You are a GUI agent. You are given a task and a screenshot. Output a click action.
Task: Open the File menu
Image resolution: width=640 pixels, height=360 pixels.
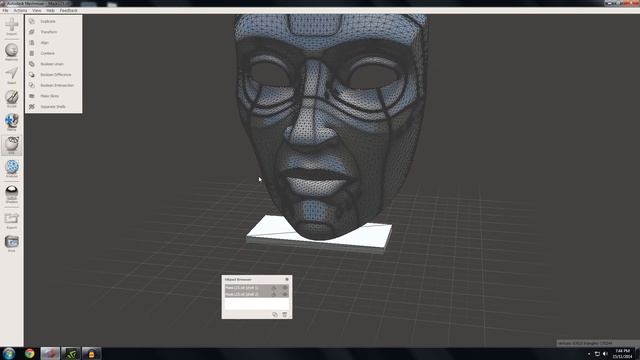click(x=5, y=10)
